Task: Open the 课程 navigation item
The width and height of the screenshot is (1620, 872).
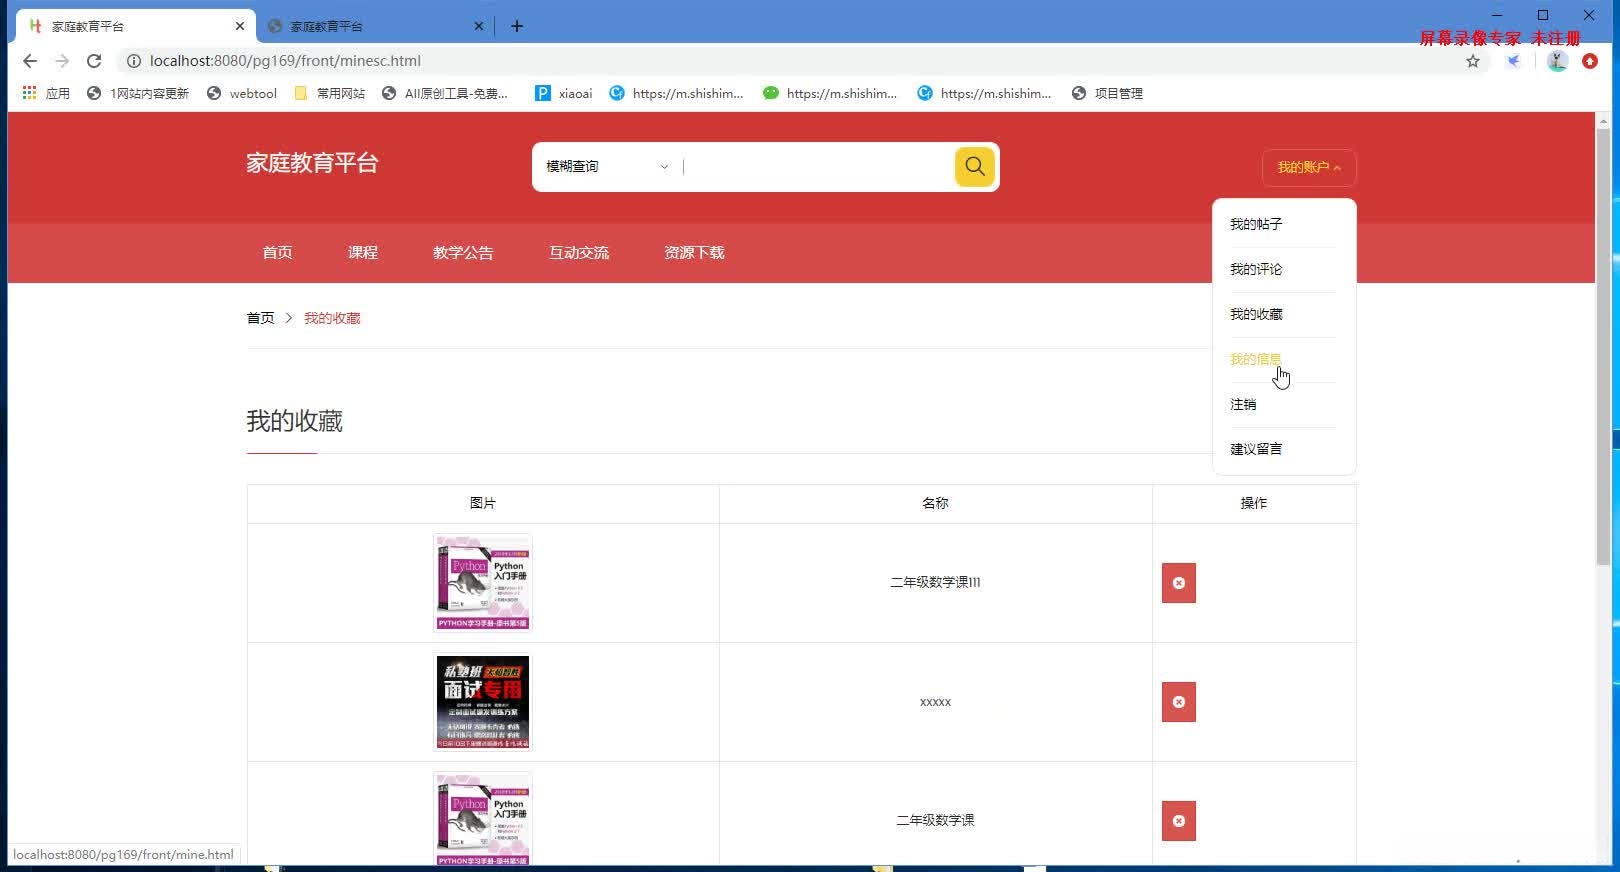Action: pos(363,252)
